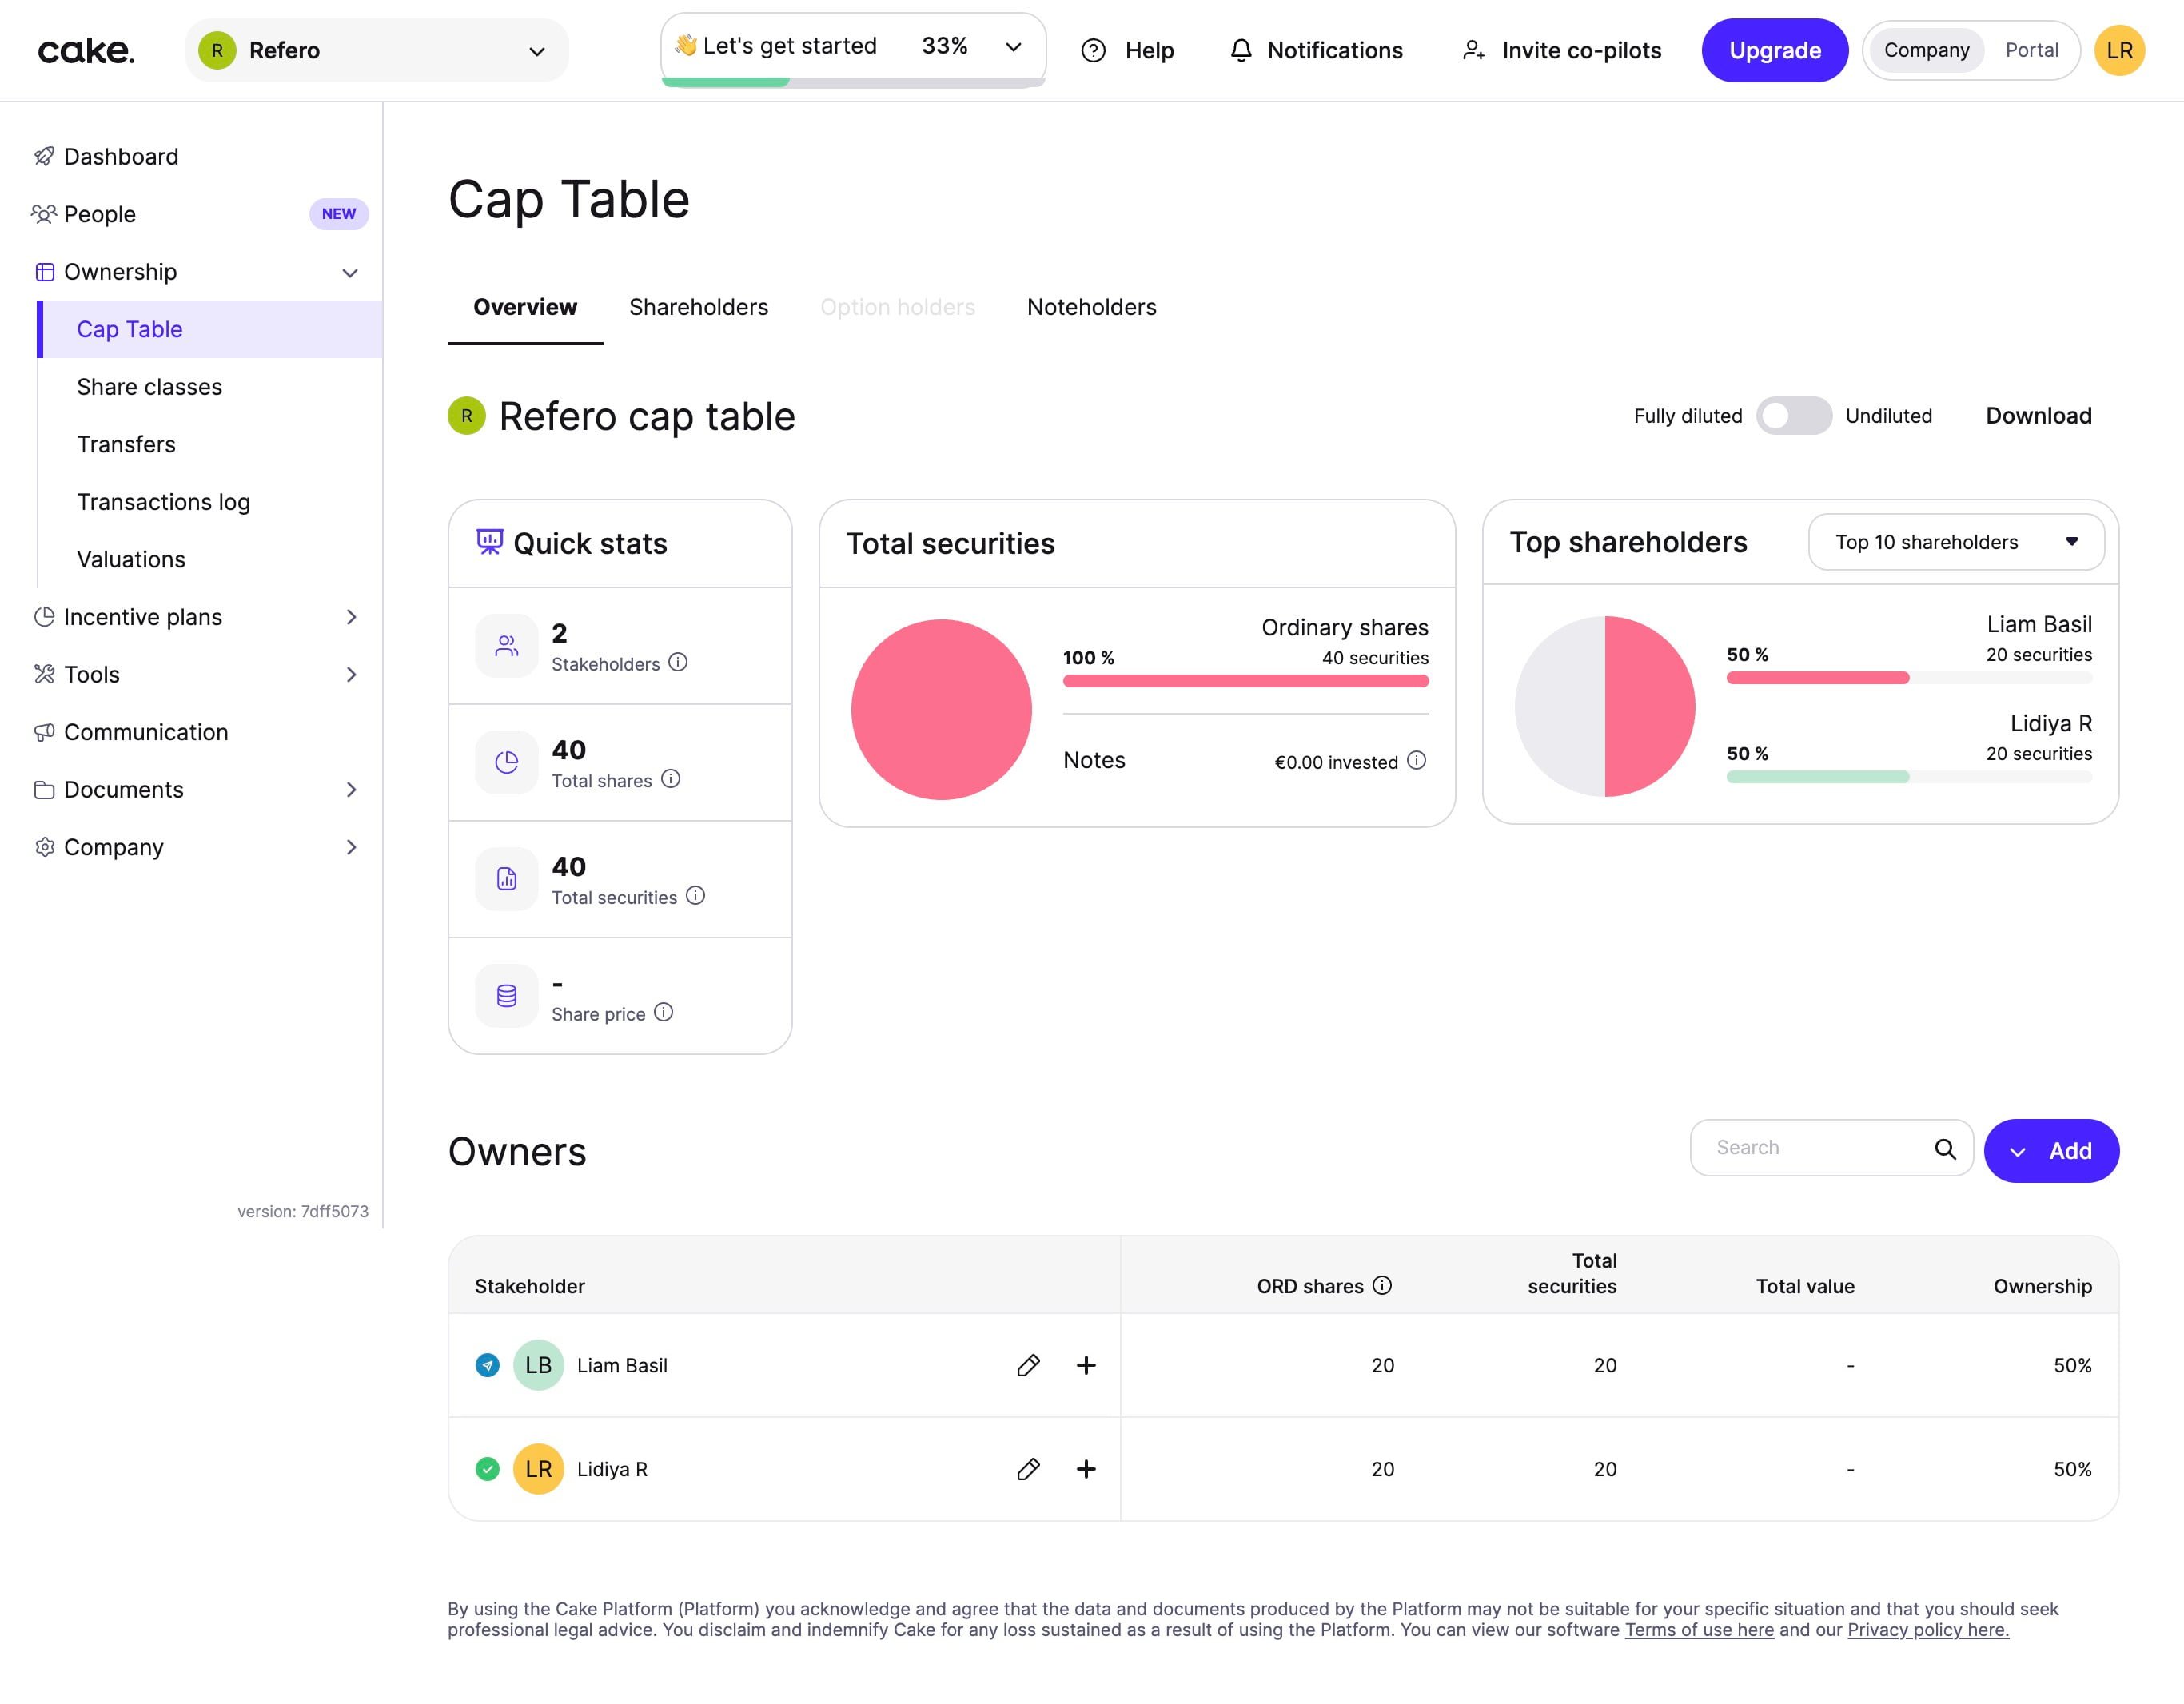Select Company view toggle
The width and height of the screenshot is (2184, 1704).
coord(1926,50)
